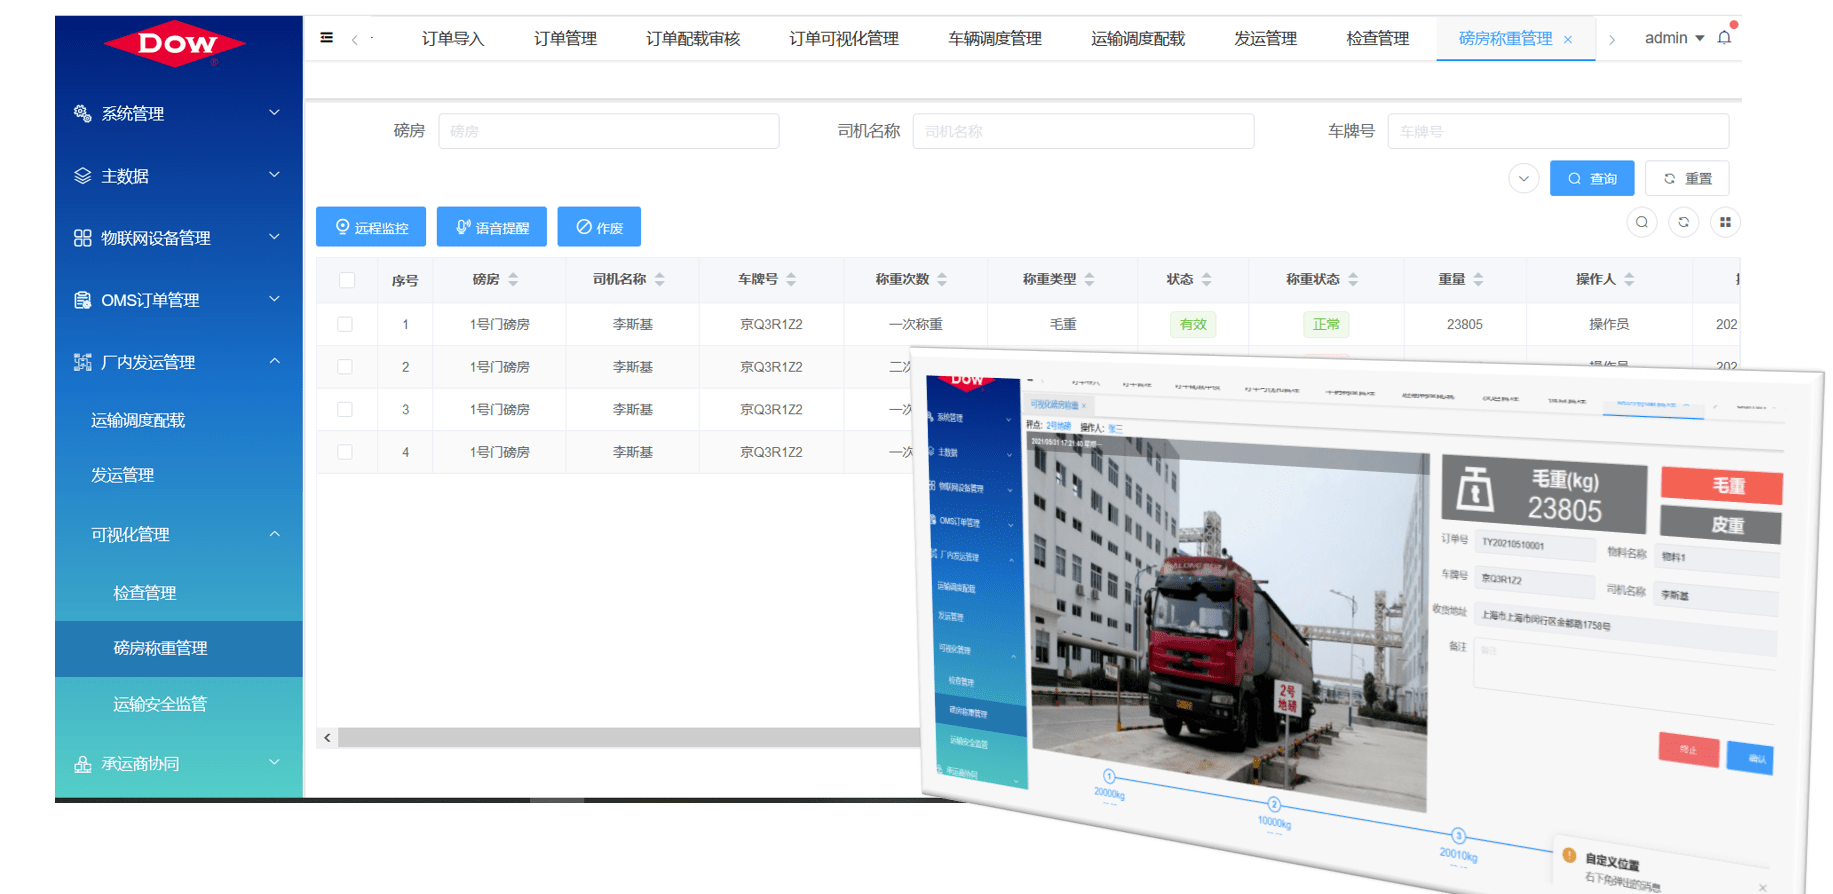Toggle the sidebar collapse hamburger icon
The height and width of the screenshot is (894, 1833).
pos(327,38)
